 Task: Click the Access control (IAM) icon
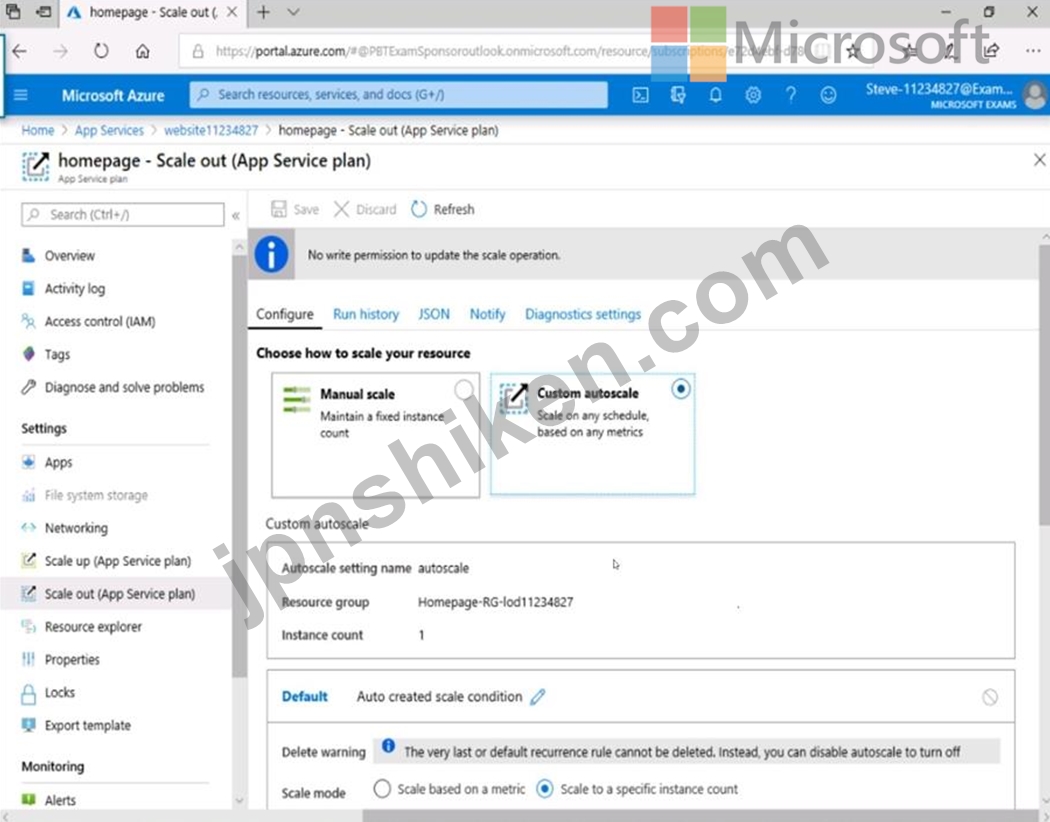coord(28,321)
